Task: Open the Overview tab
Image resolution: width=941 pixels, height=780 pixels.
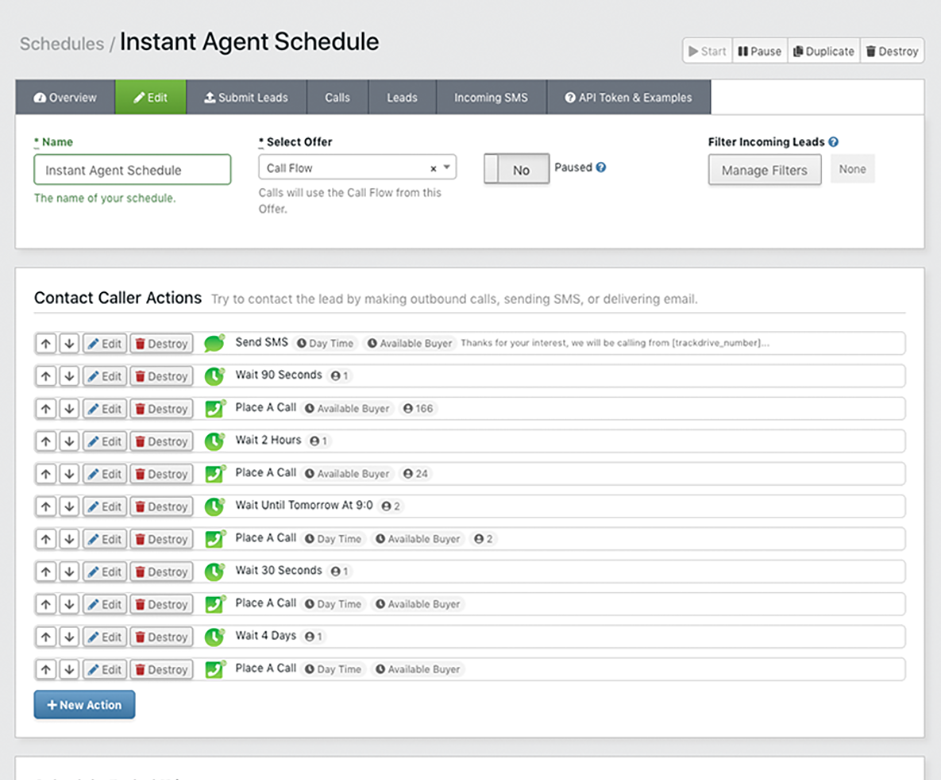Action: pyautogui.click(x=65, y=97)
